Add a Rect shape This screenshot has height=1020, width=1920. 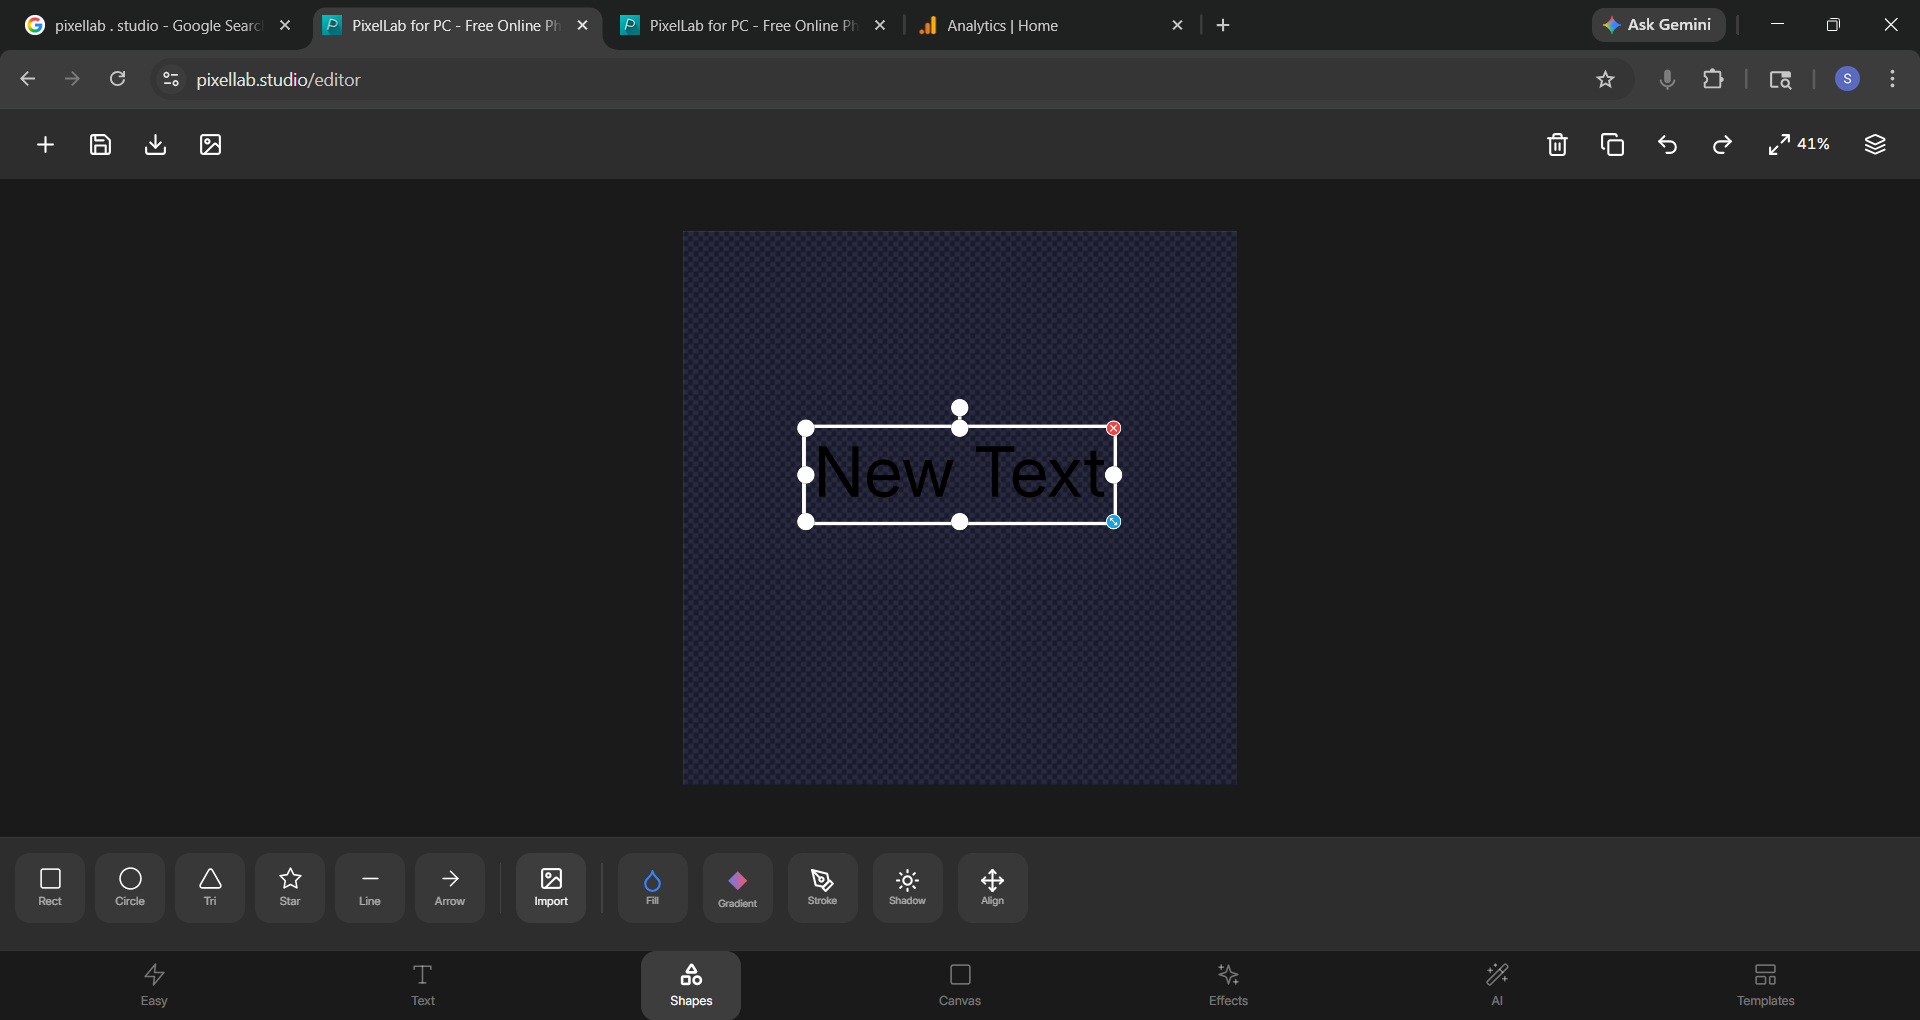50,887
